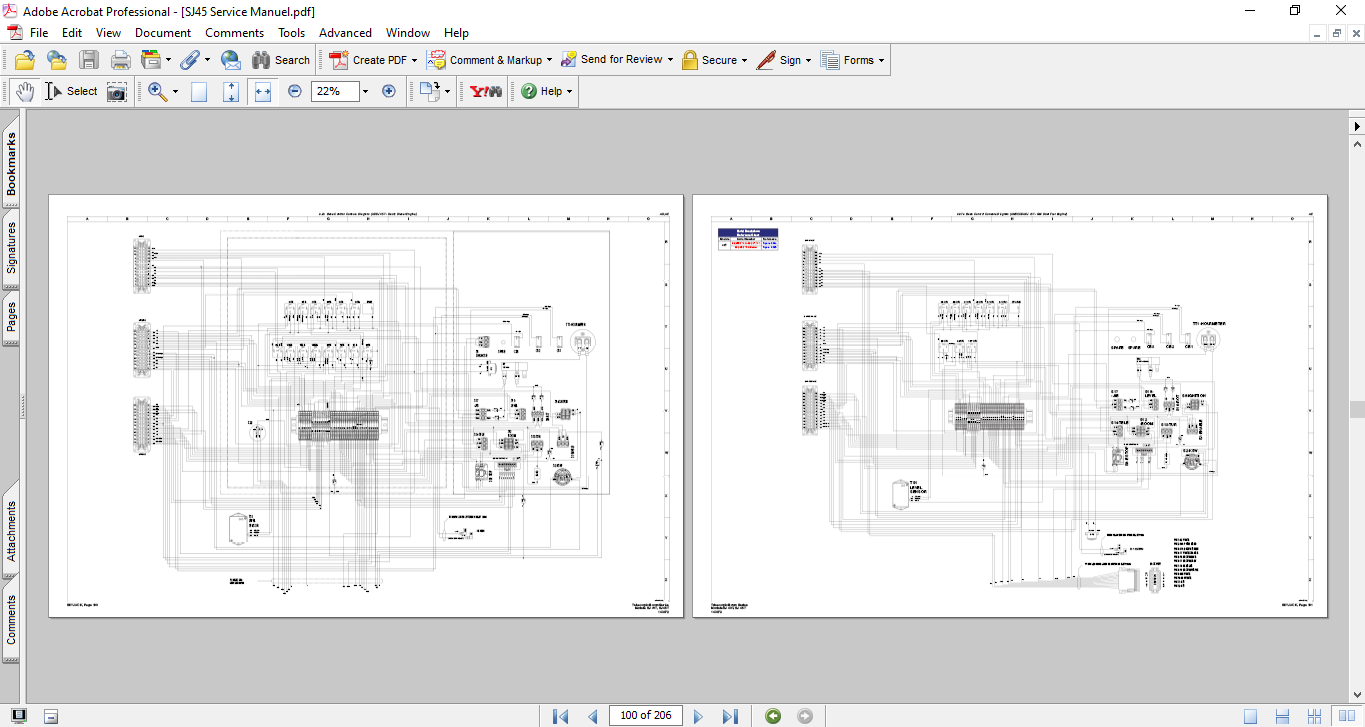Image resolution: width=1365 pixels, height=727 pixels.
Task: Click the Fit Width icon
Action: coord(263,92)
